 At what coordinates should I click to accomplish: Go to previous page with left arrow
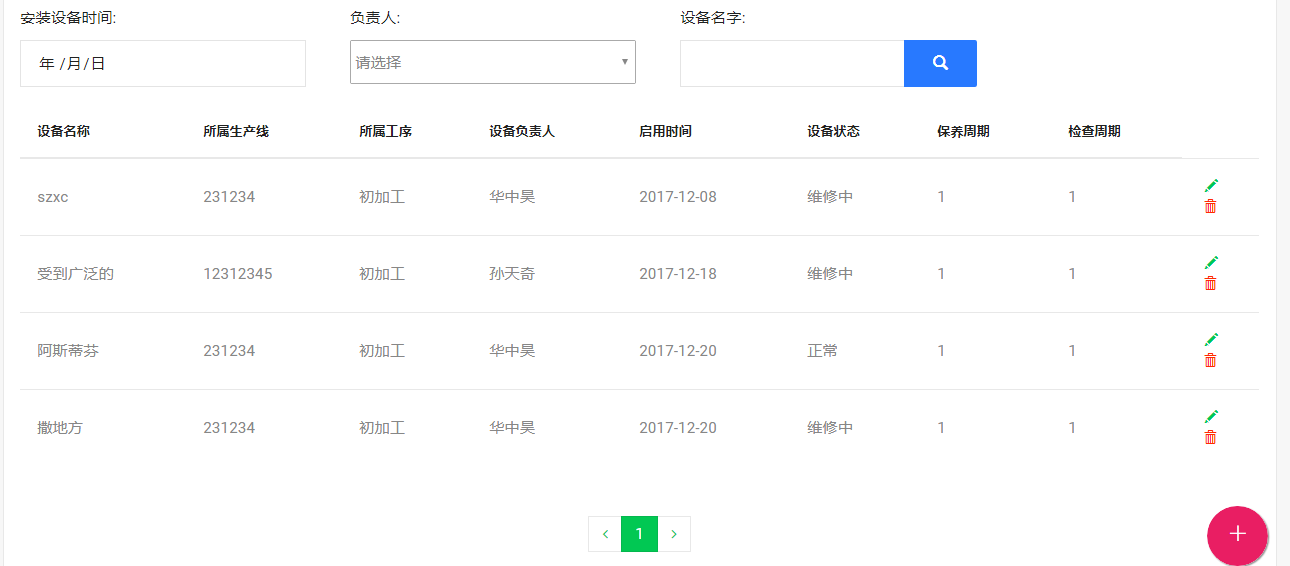(605, 534)
